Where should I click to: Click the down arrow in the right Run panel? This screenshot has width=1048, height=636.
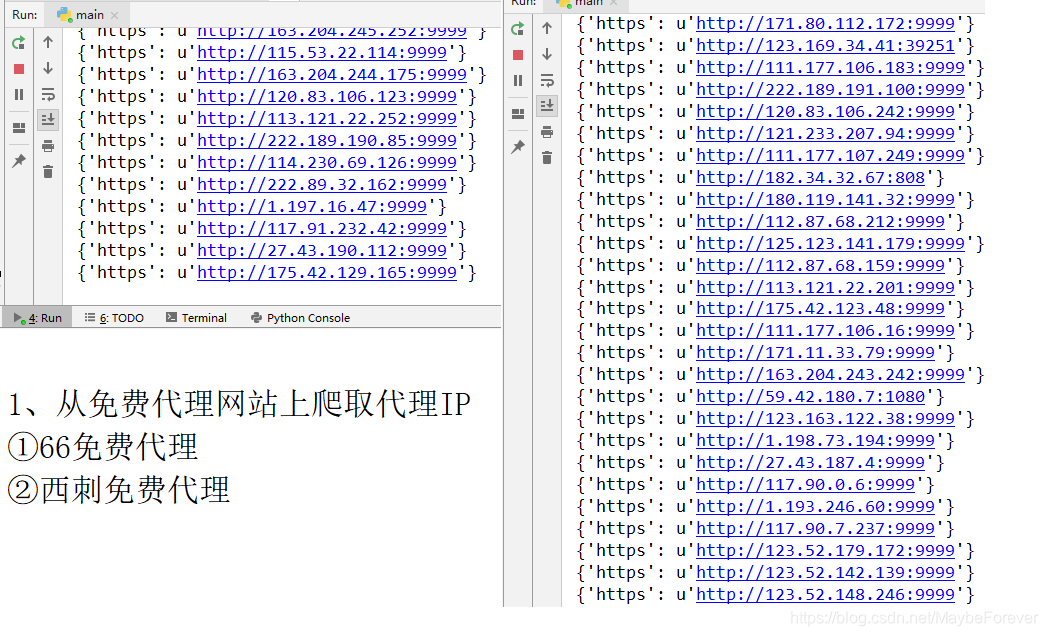point(547,54)
